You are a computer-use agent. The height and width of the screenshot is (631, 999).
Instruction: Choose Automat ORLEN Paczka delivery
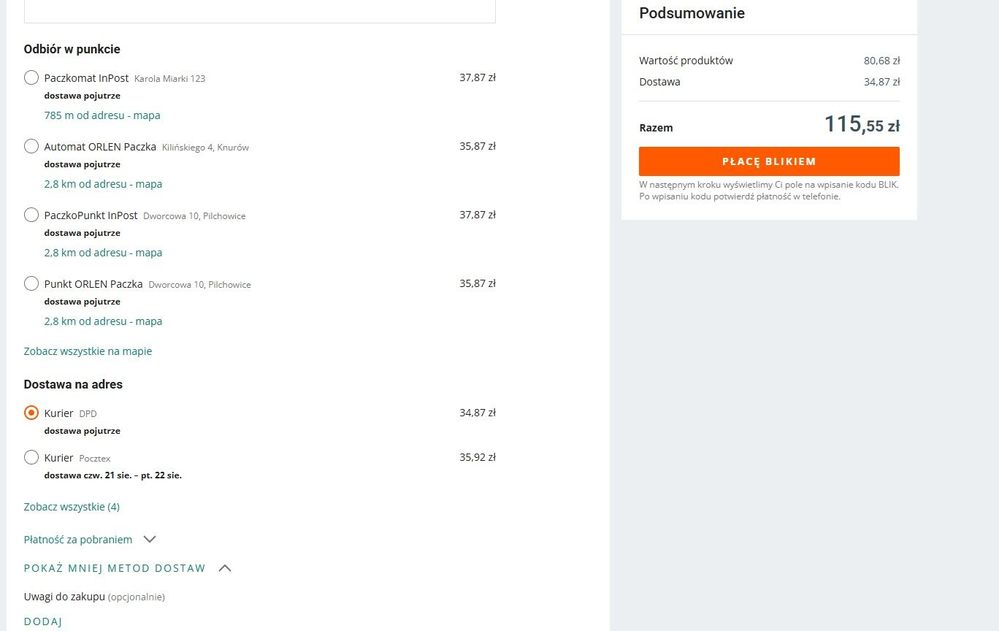[32, 147]
